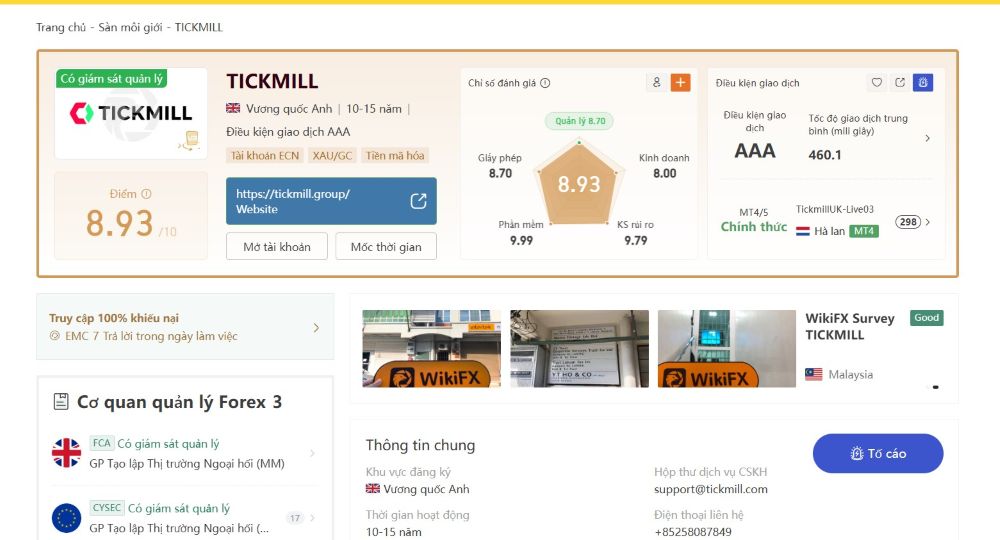Open second survey photo of sign board

[579, 349]
